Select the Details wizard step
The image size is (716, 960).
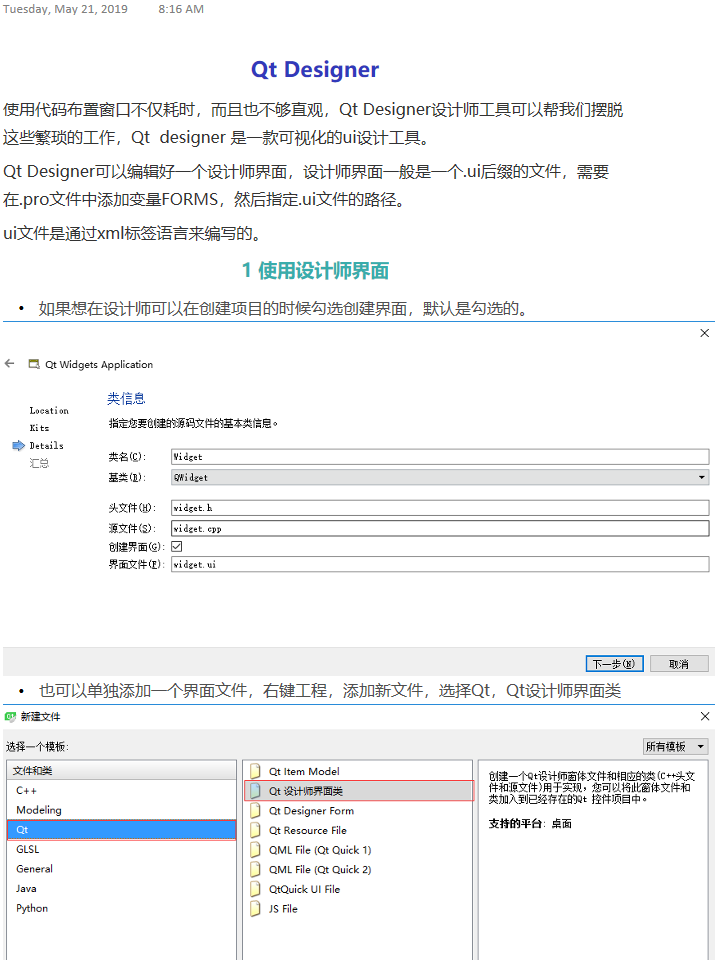(47, 446)
